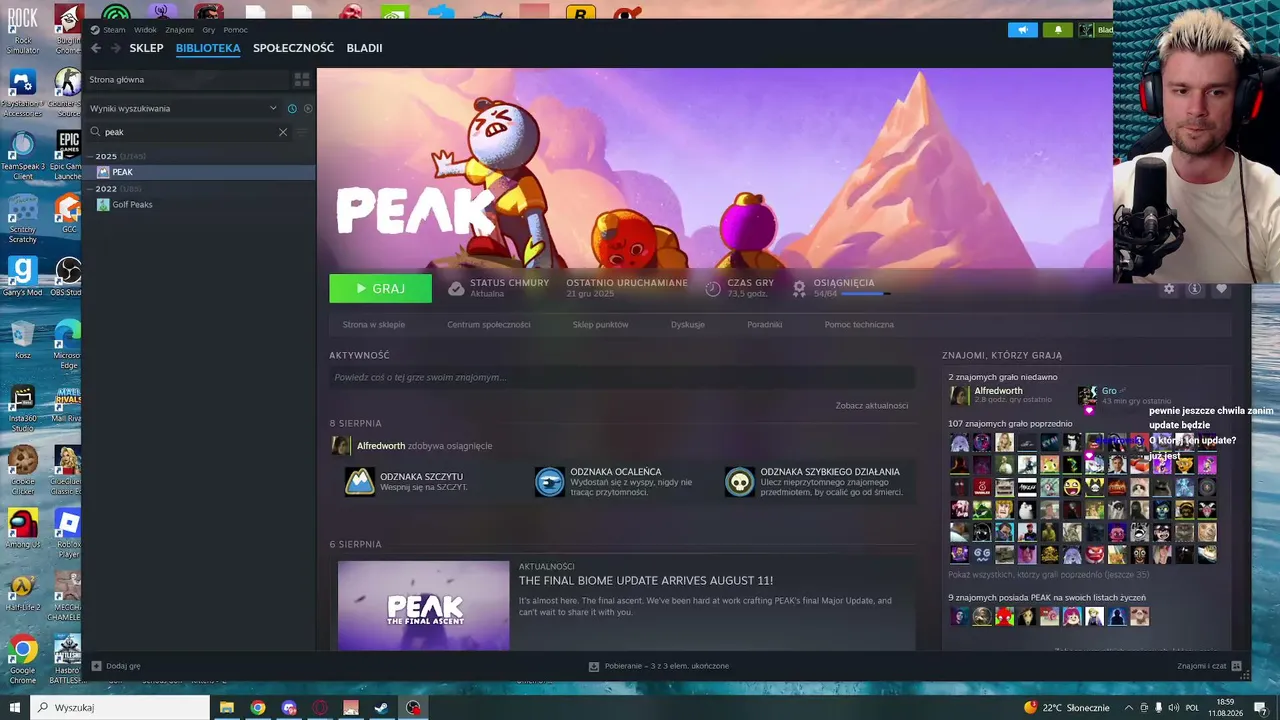
Task: Add PEAK to favorites with heart icon
Action: tap(1221, 288)
